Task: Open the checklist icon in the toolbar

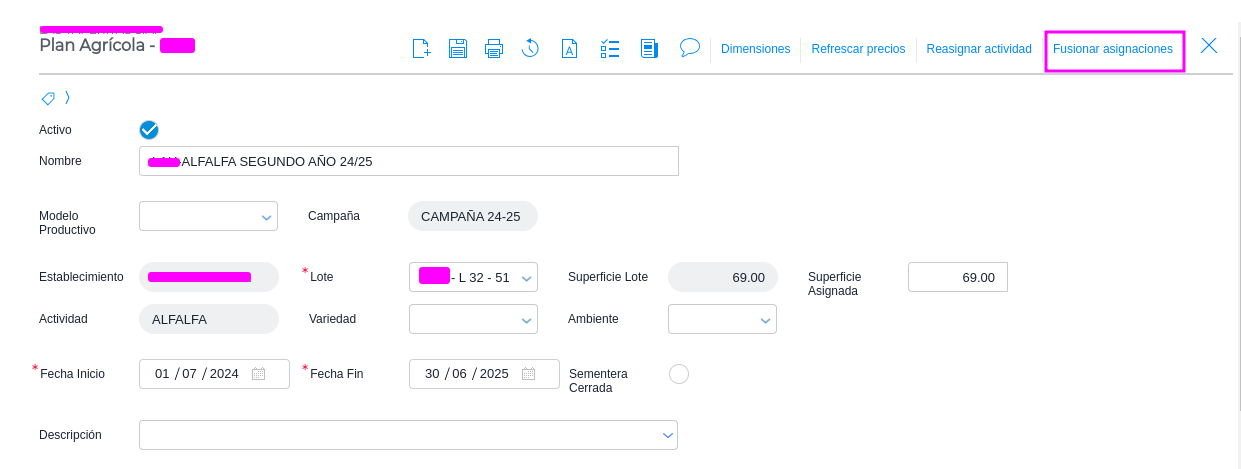Action: 610,48
